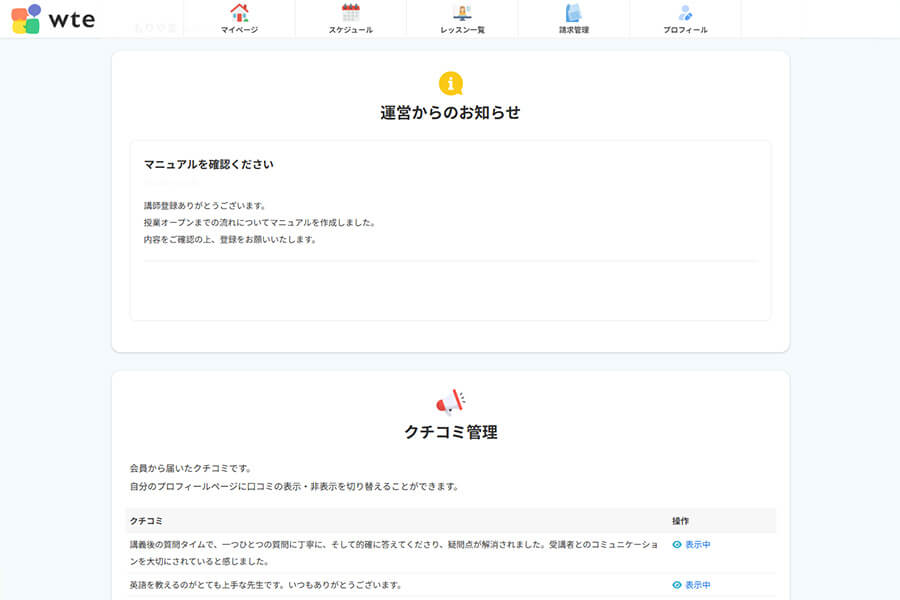
Task: Select the 請求管理 navigation label
Action: (573, 28)
